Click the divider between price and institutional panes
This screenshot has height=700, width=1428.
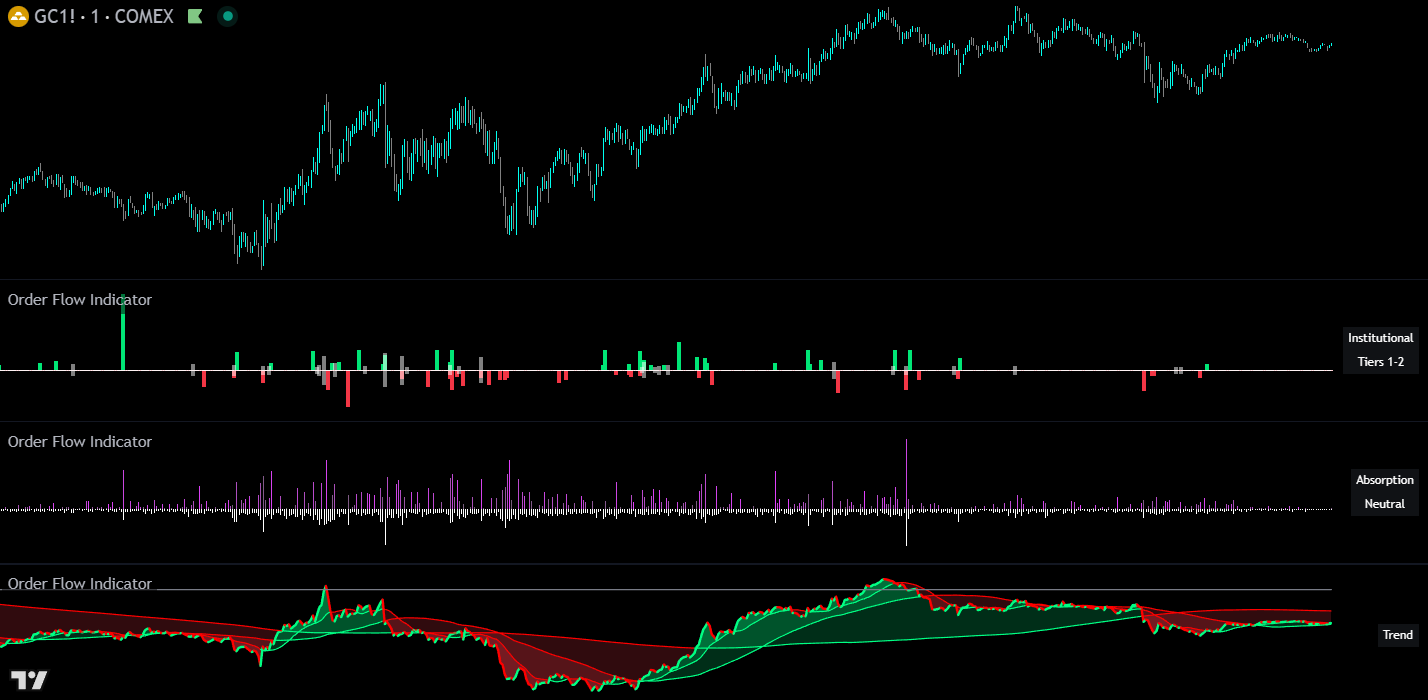(x=700, y=279)
